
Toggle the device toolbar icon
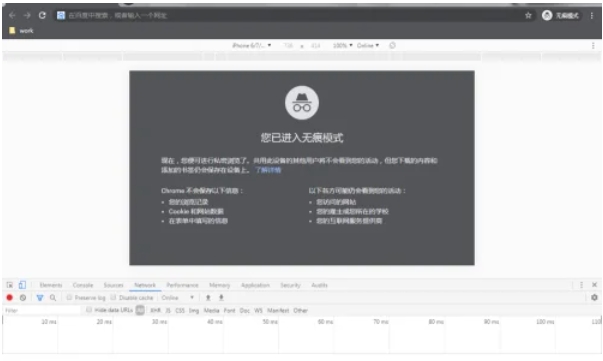point(22,285)
